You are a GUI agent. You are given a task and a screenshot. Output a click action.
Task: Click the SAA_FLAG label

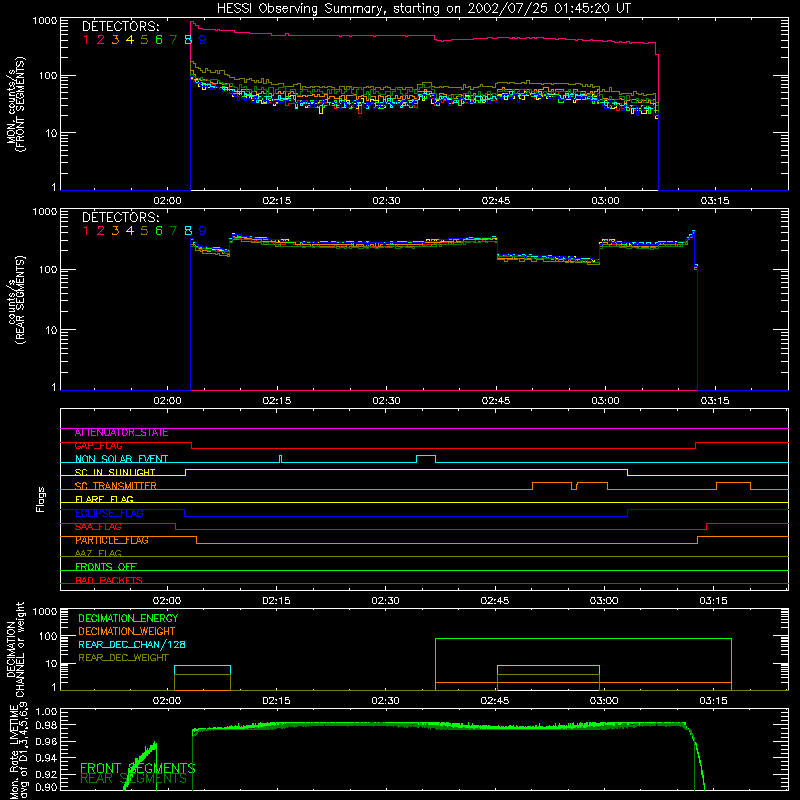(x=98, y=527)
